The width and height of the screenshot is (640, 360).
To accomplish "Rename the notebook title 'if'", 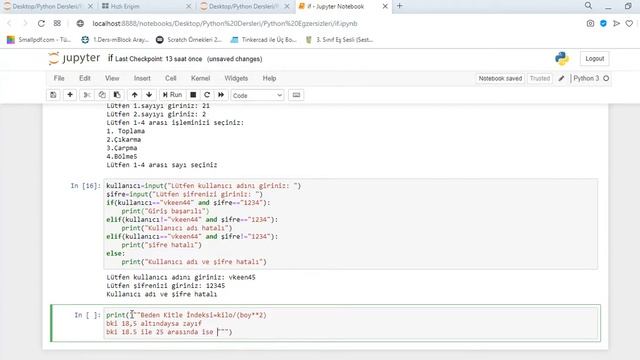I will point(110,58).
